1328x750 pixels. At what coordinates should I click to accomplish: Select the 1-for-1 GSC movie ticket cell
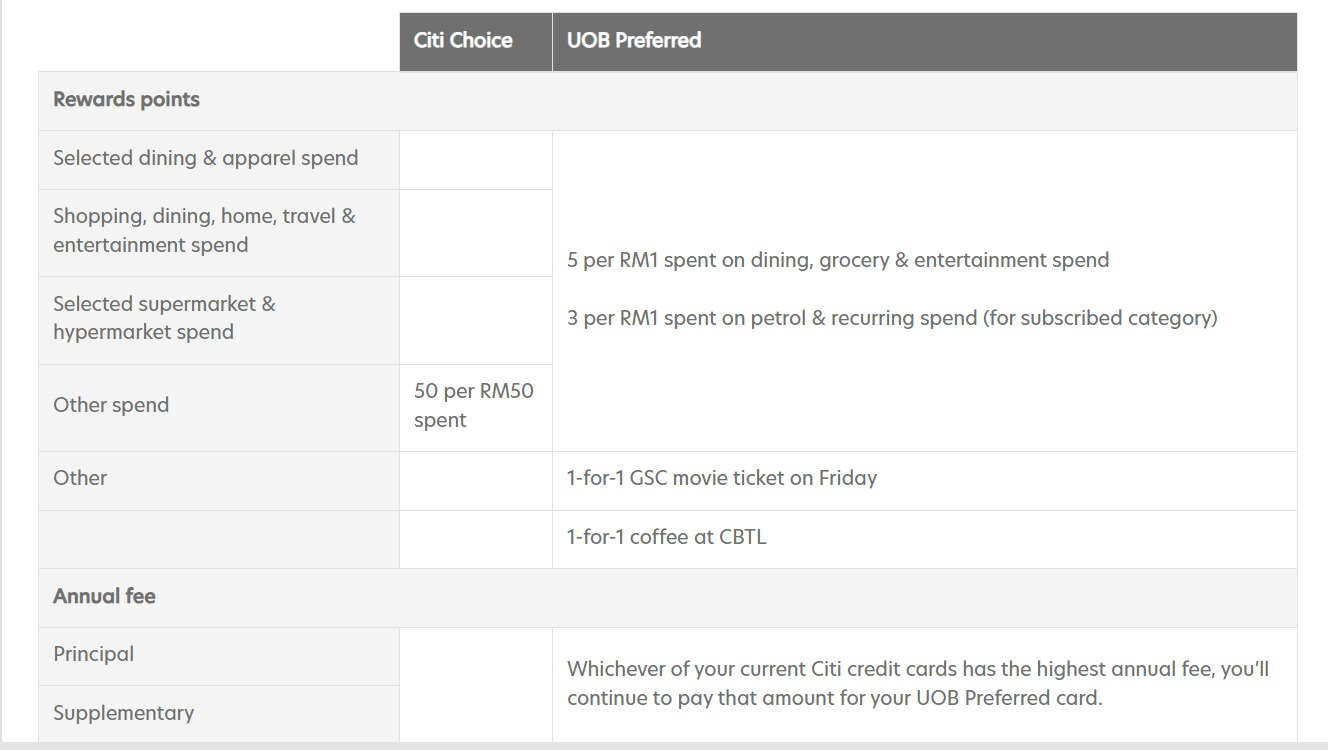pos(722,478)
